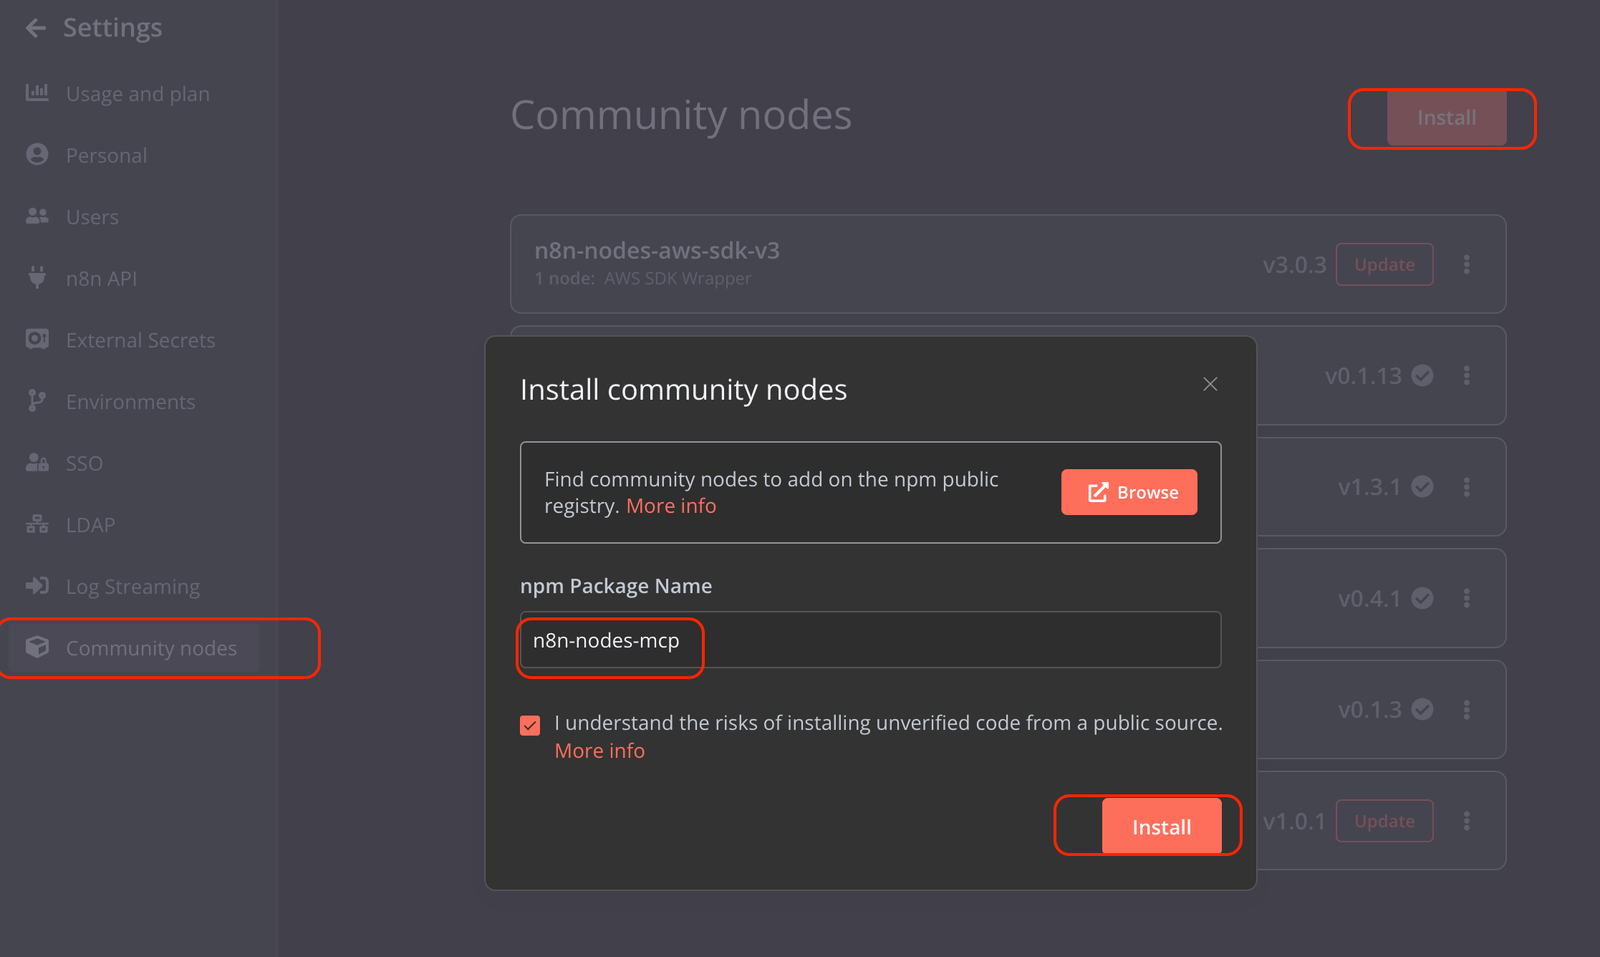1600x957 pixels.
Task: Open SSO settings from the sidebar
Action: 37,462
